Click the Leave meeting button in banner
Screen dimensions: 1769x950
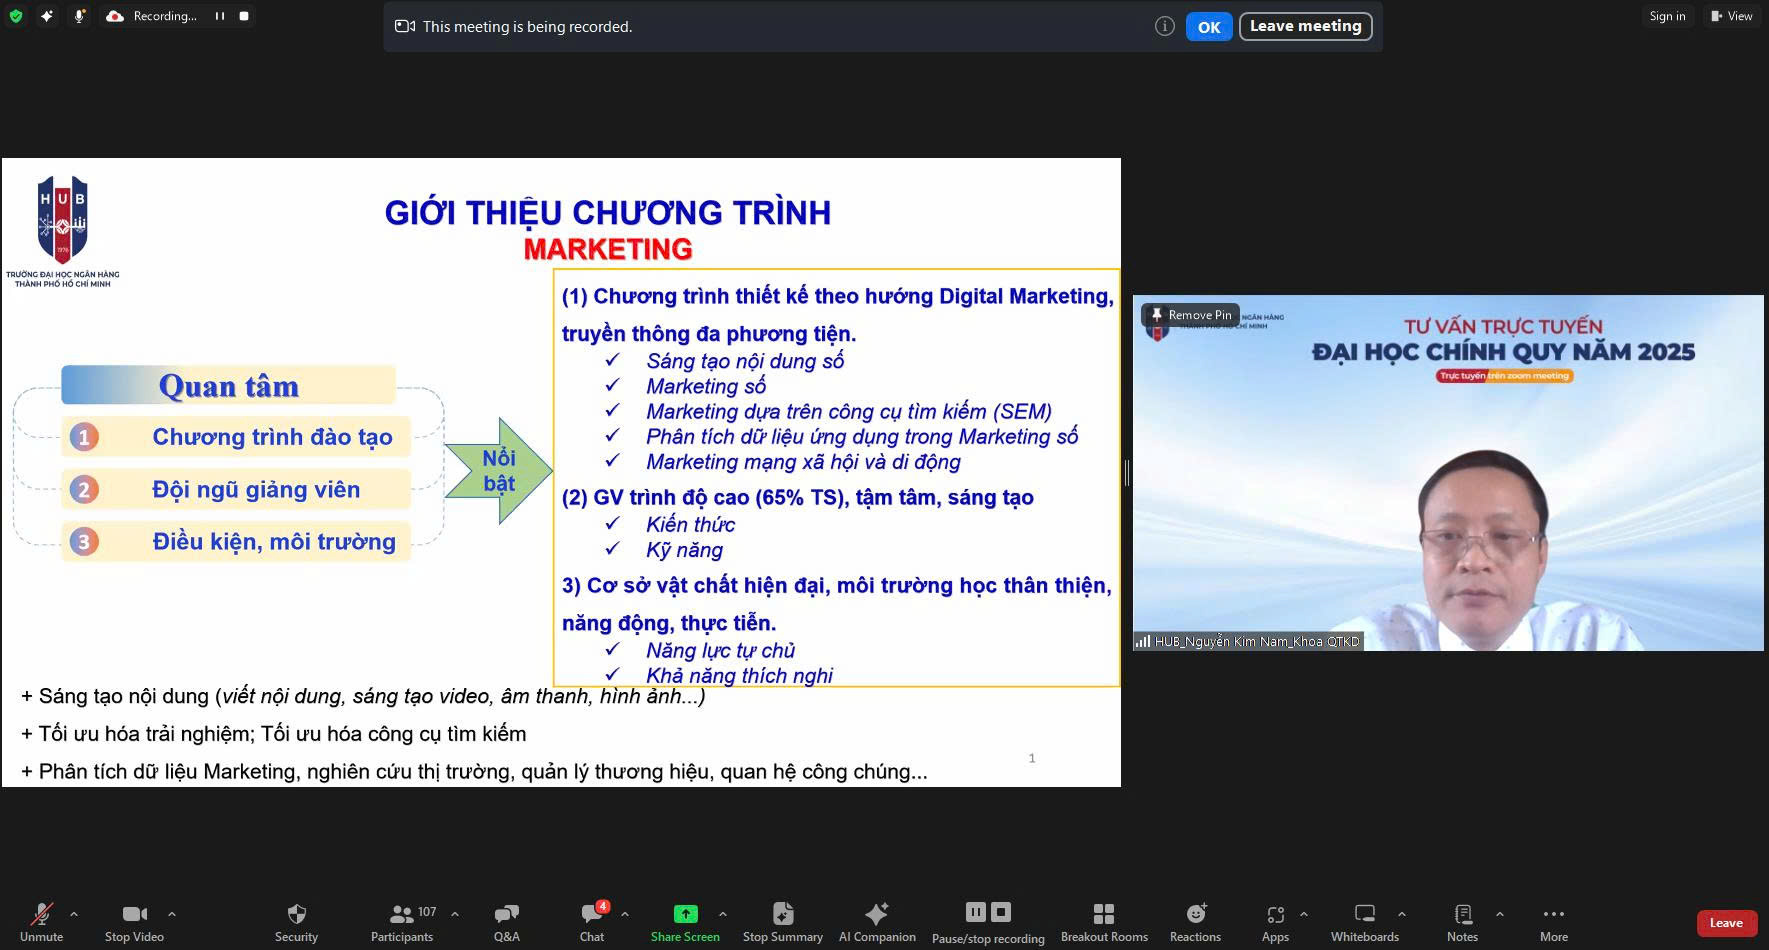(1305, 26)
